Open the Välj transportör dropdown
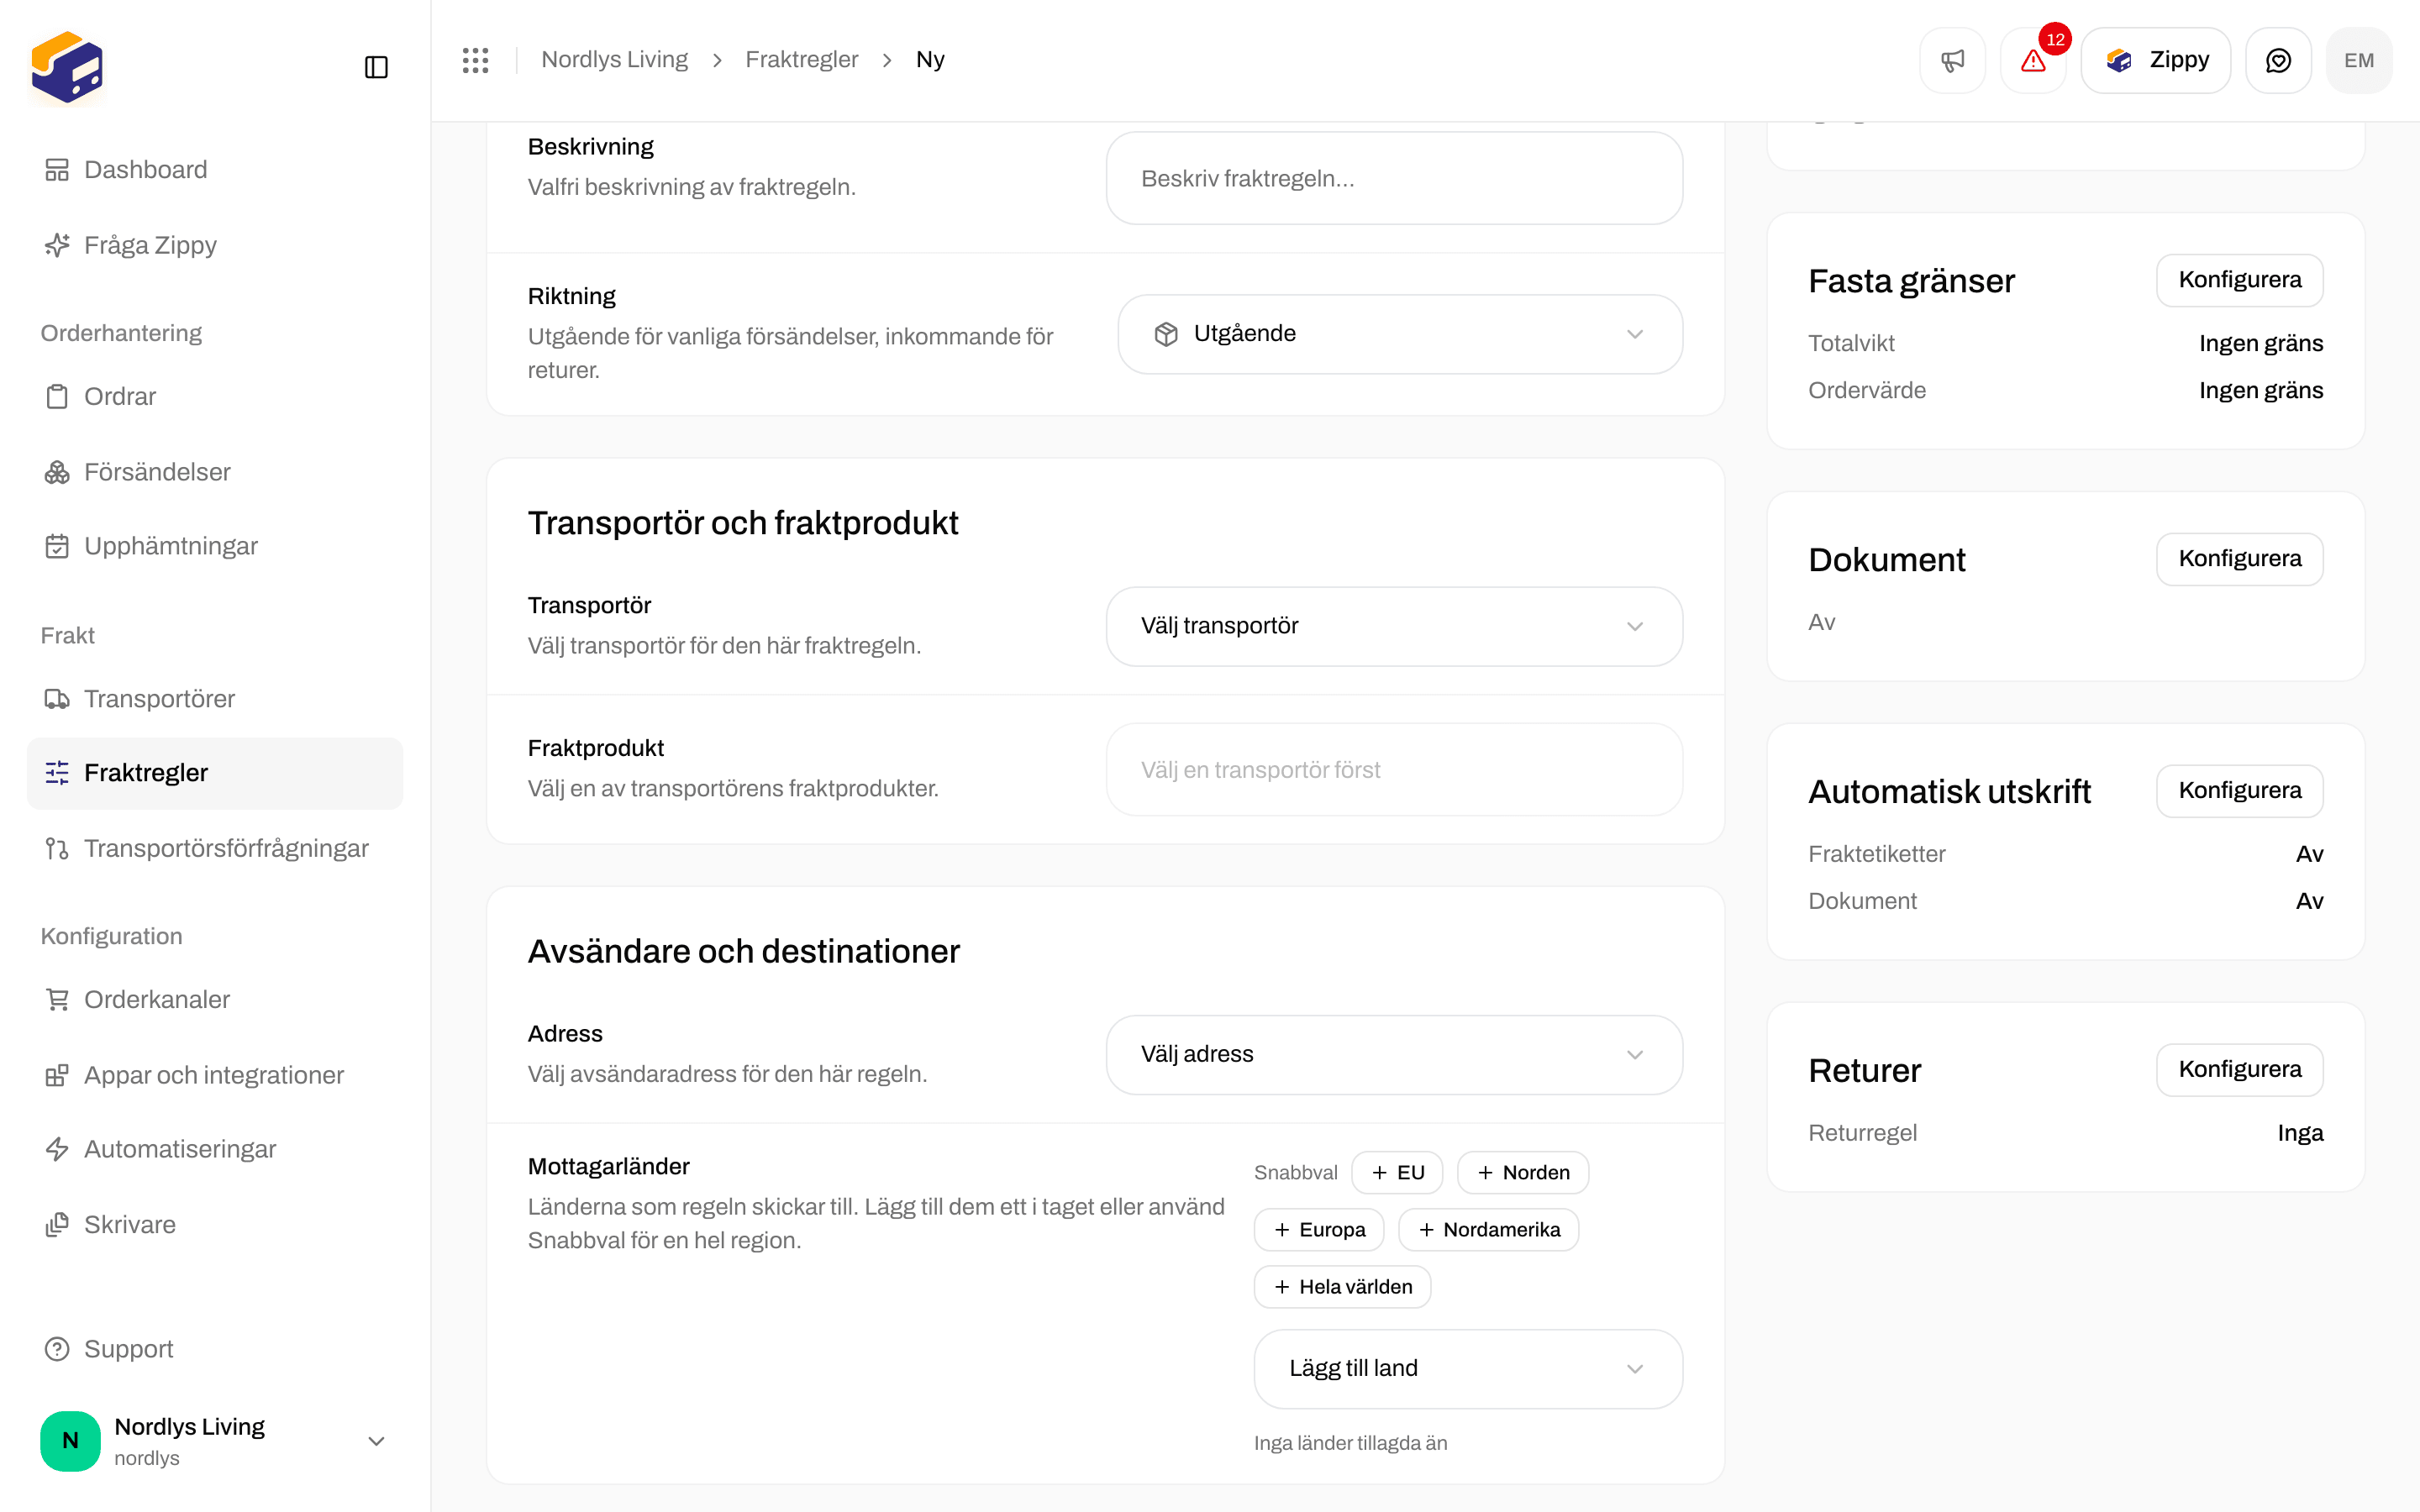2420x1512 pixels. tap(1394, 626)
